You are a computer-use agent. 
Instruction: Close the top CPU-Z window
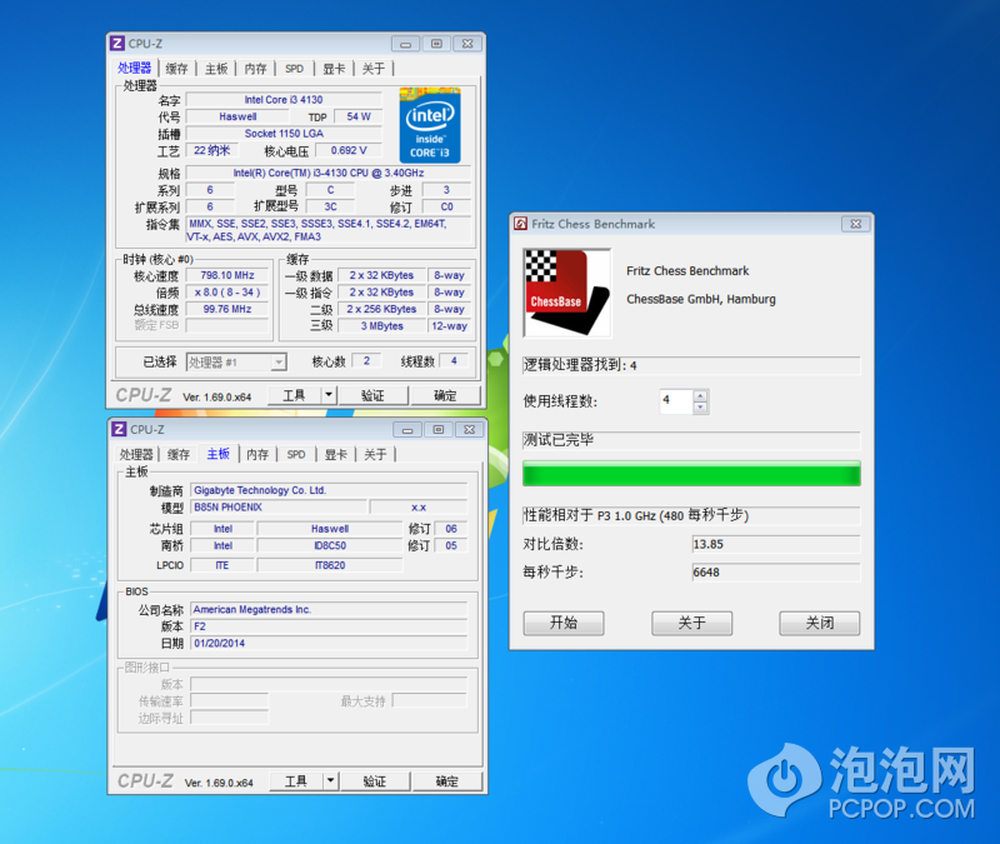point(467,44)
